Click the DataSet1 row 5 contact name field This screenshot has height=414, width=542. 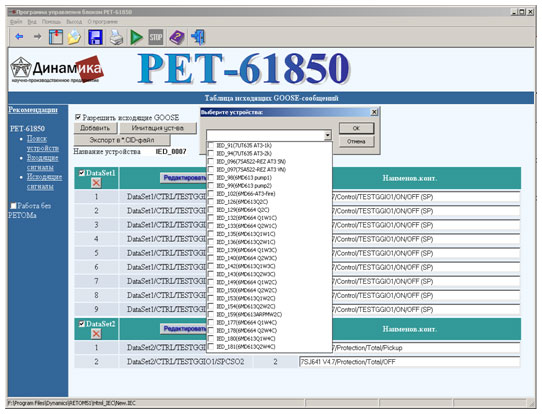(426, 253)
